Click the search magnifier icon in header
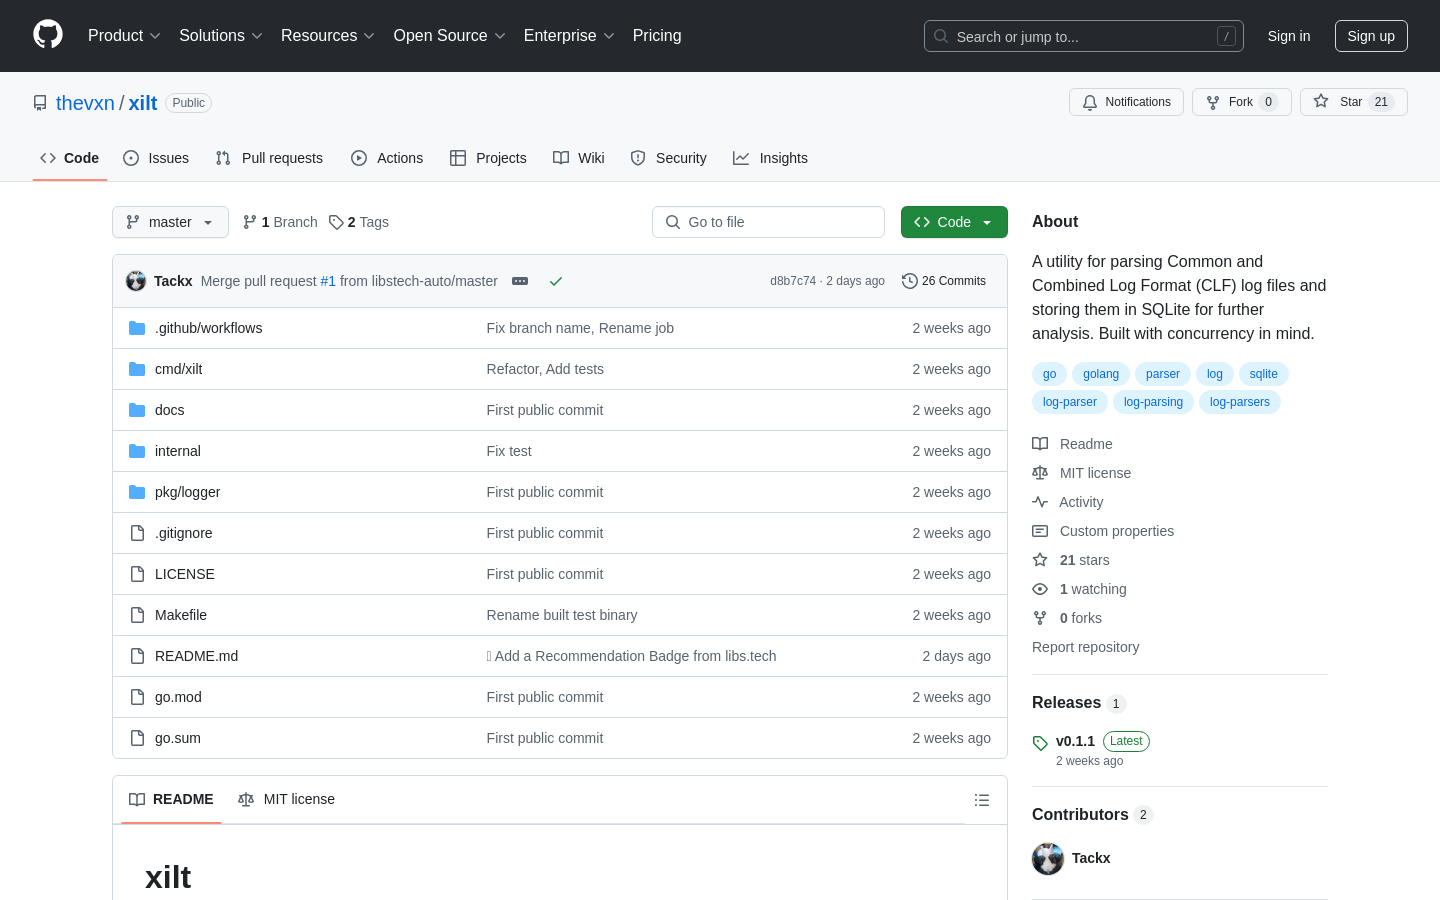The width and height of the screenshot is (1440, 900). pyautogui.click(x=941, y=36)
